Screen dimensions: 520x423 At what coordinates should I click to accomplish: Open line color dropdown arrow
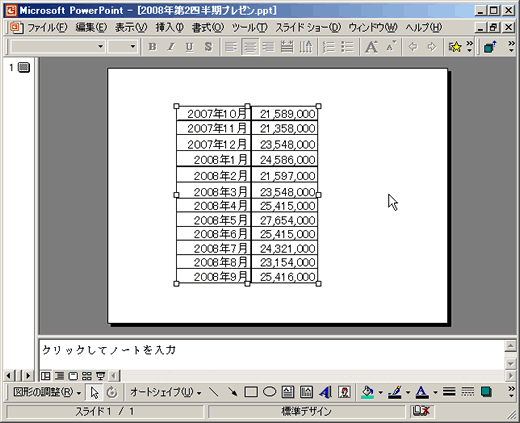408,393
